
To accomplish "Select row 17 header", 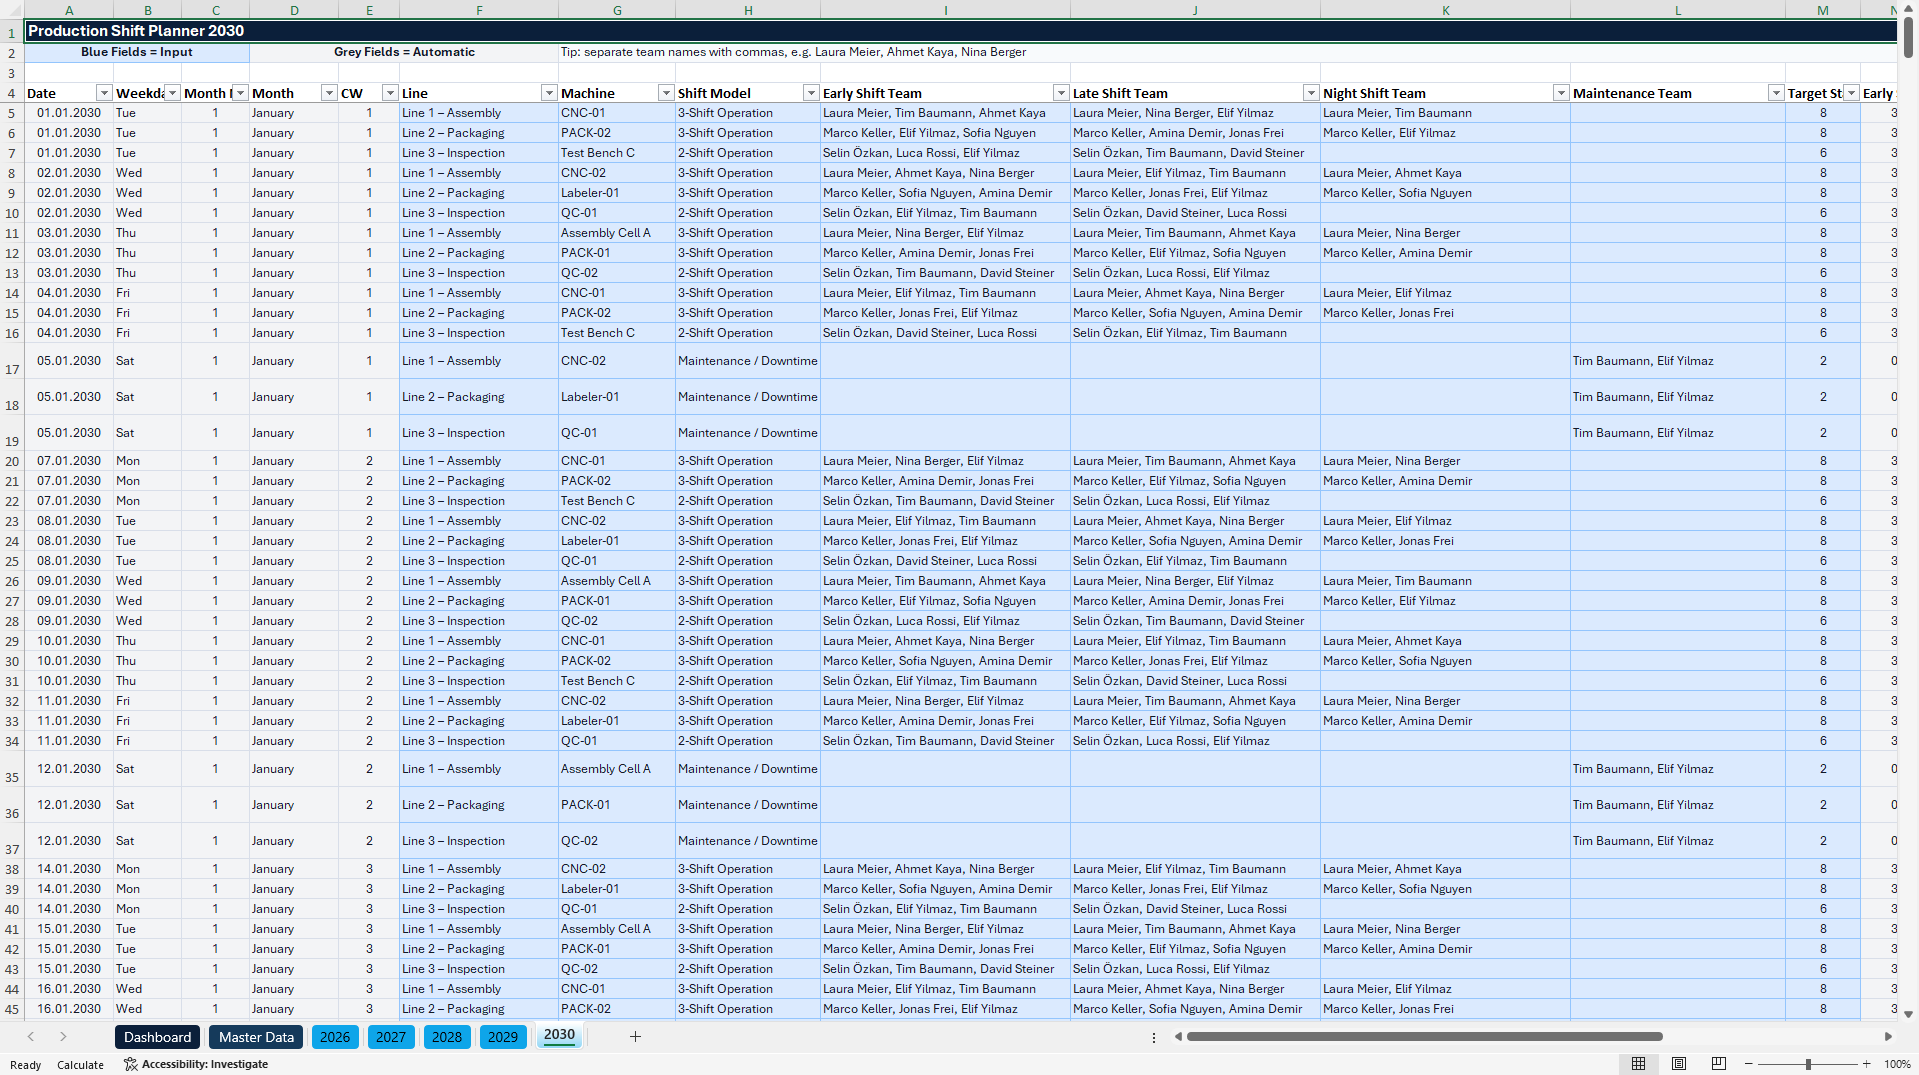I will coord(12,361).
